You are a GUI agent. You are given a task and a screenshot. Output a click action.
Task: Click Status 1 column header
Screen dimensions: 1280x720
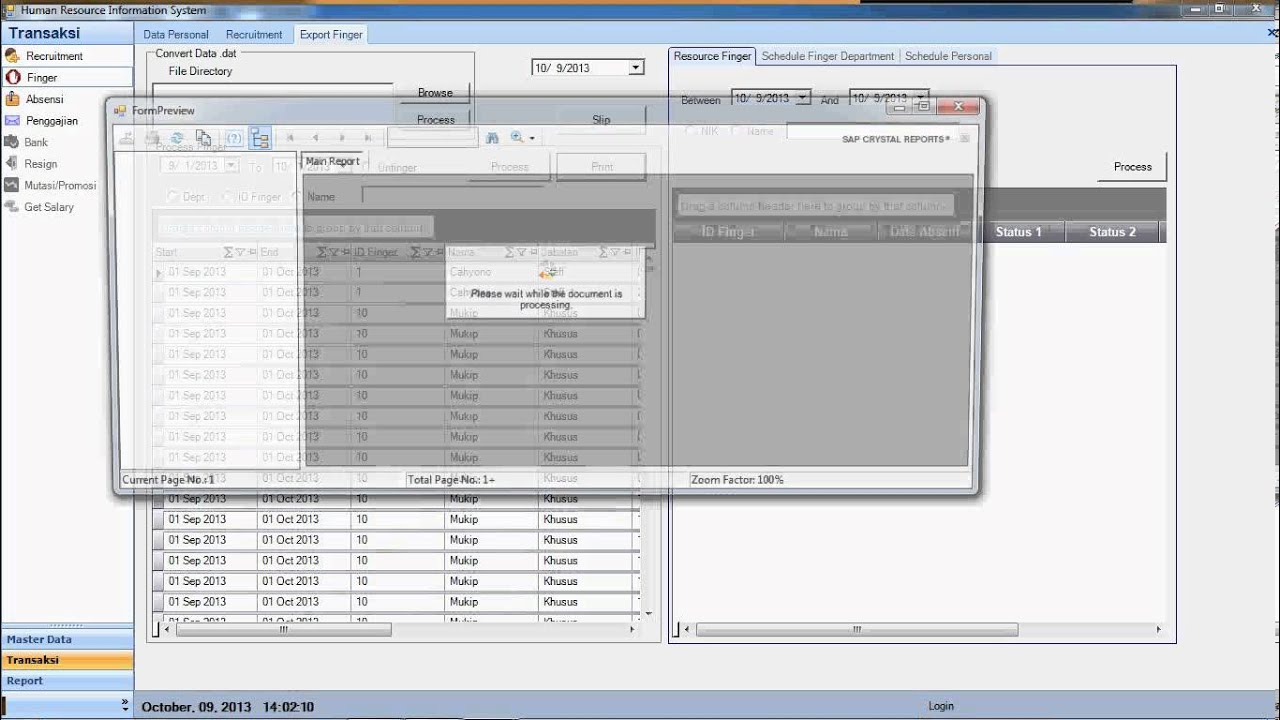[1018, 232]
